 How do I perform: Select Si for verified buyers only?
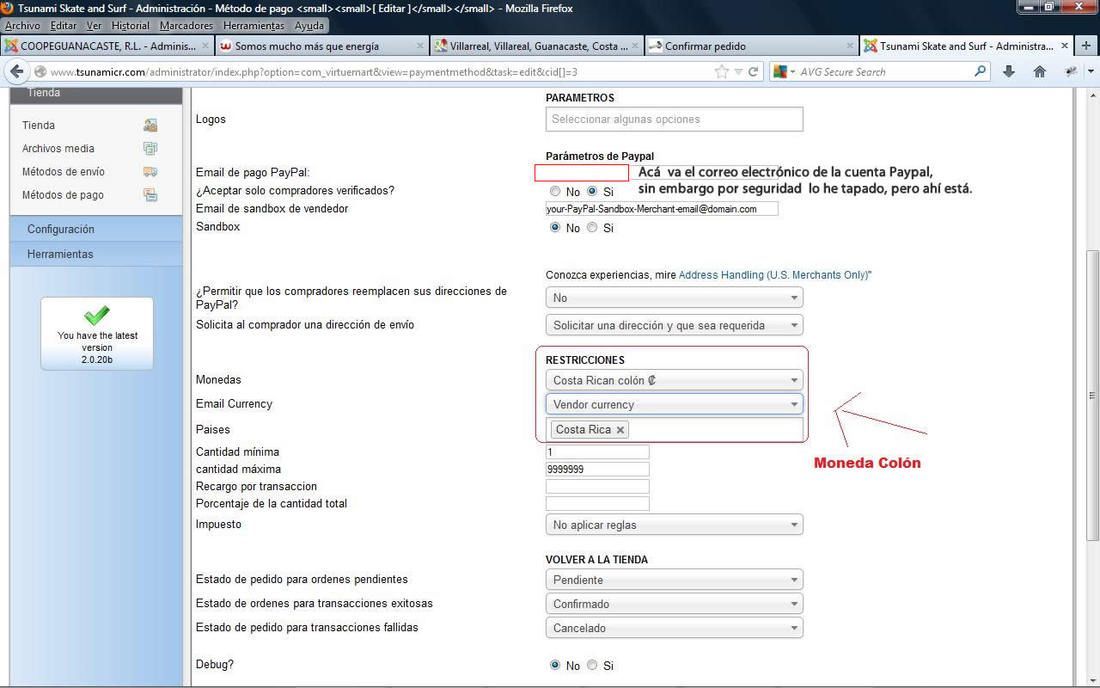pos(592,191)
